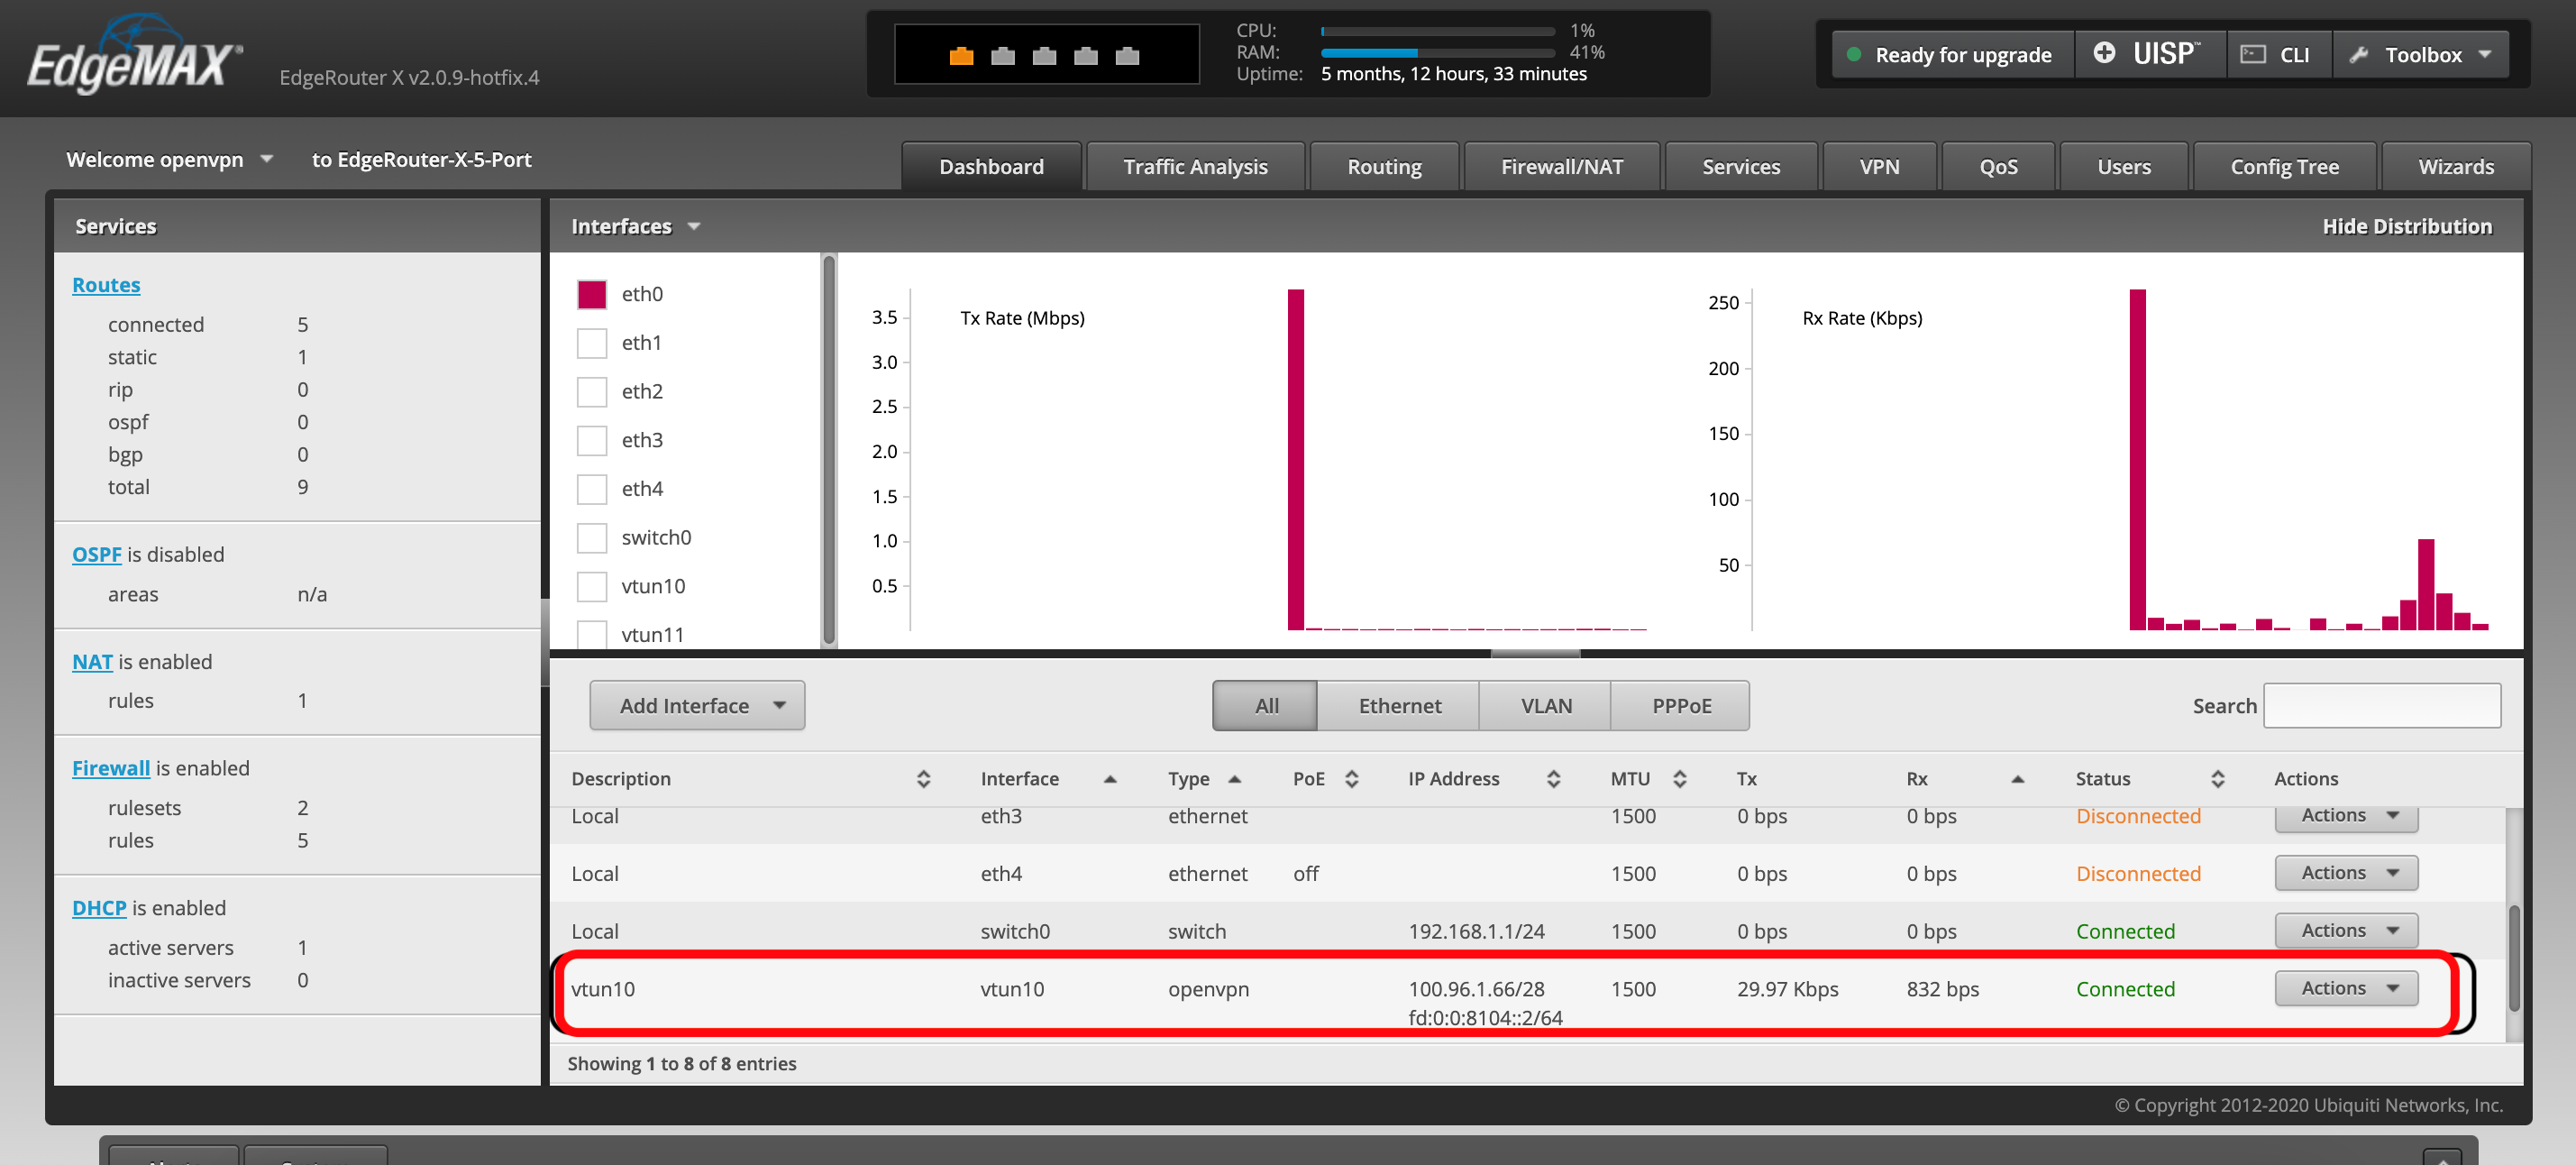Filter interfaces by Ethernet
Viewport: 2576px width, 1165px height.
1398,705
